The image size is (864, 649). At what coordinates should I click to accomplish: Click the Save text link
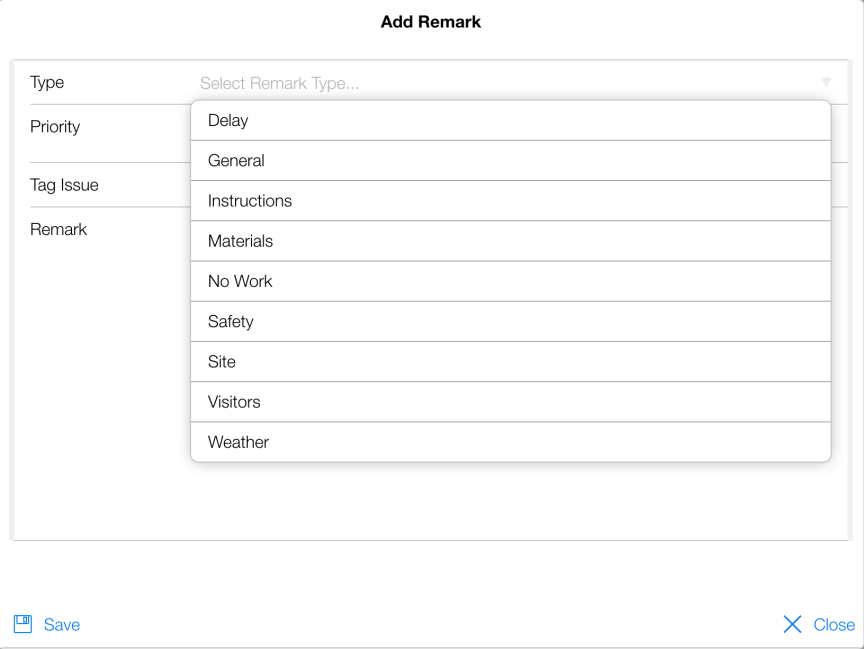(x=62, y=625)
